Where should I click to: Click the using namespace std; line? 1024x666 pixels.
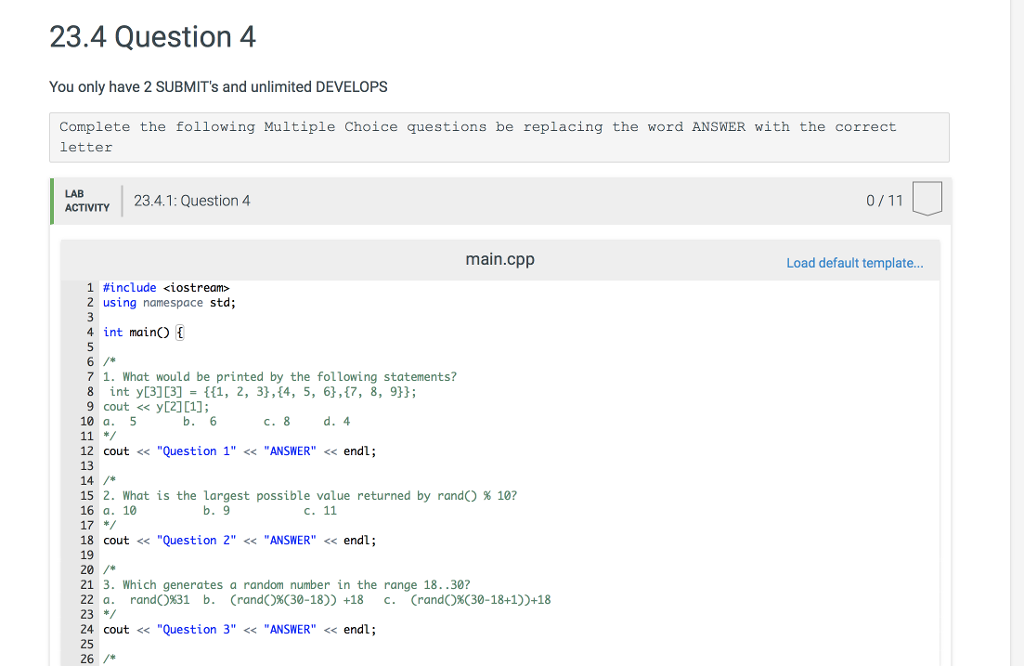(169, 303)
